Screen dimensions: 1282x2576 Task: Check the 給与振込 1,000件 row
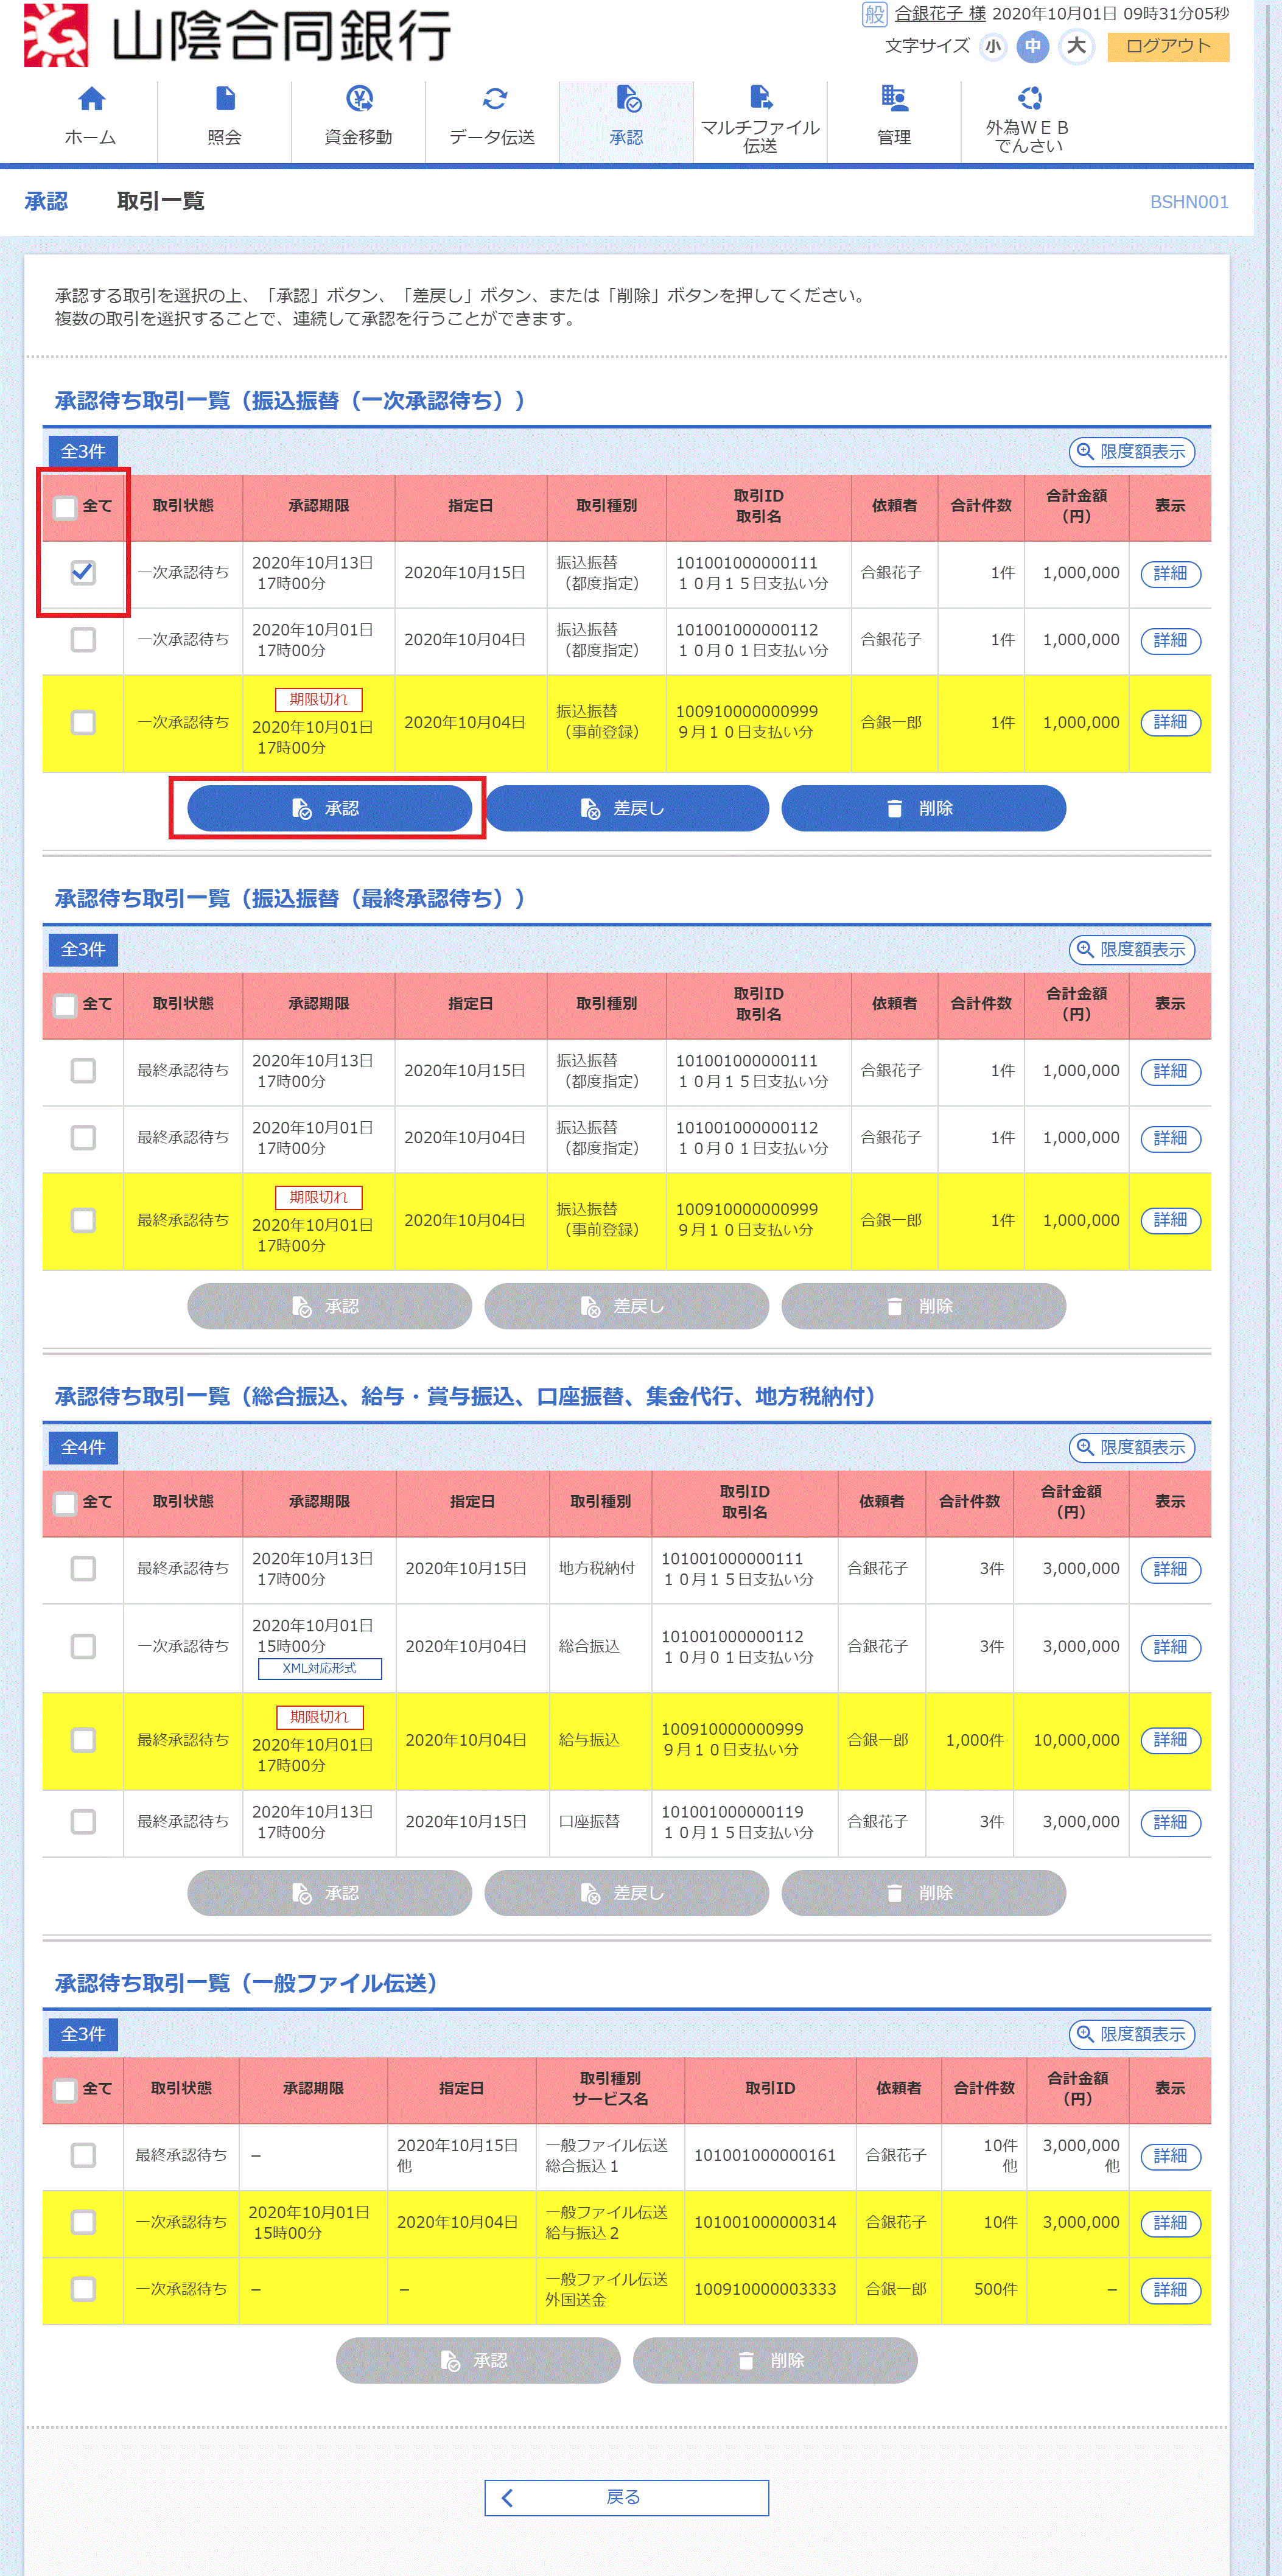point(83,1741)
